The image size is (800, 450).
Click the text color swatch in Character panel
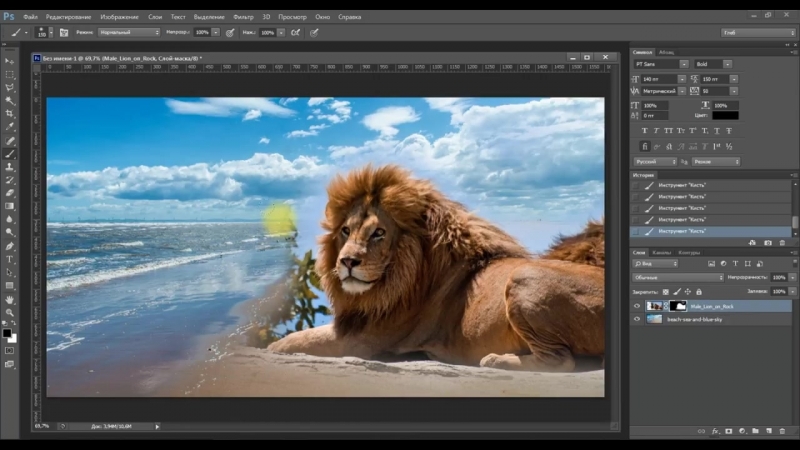click(x=725, y=115)
